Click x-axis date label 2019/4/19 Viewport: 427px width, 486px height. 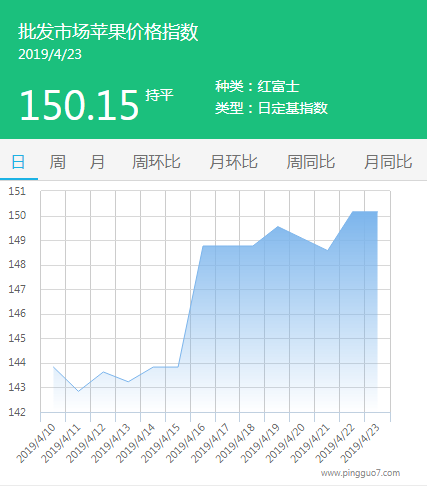[260, 443]
